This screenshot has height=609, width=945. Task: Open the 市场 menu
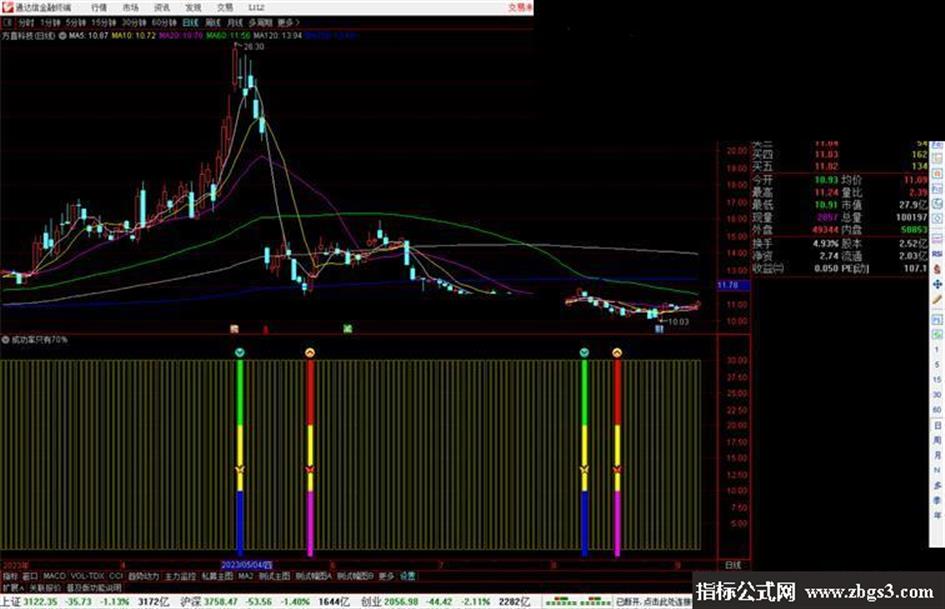click(130, 7)
